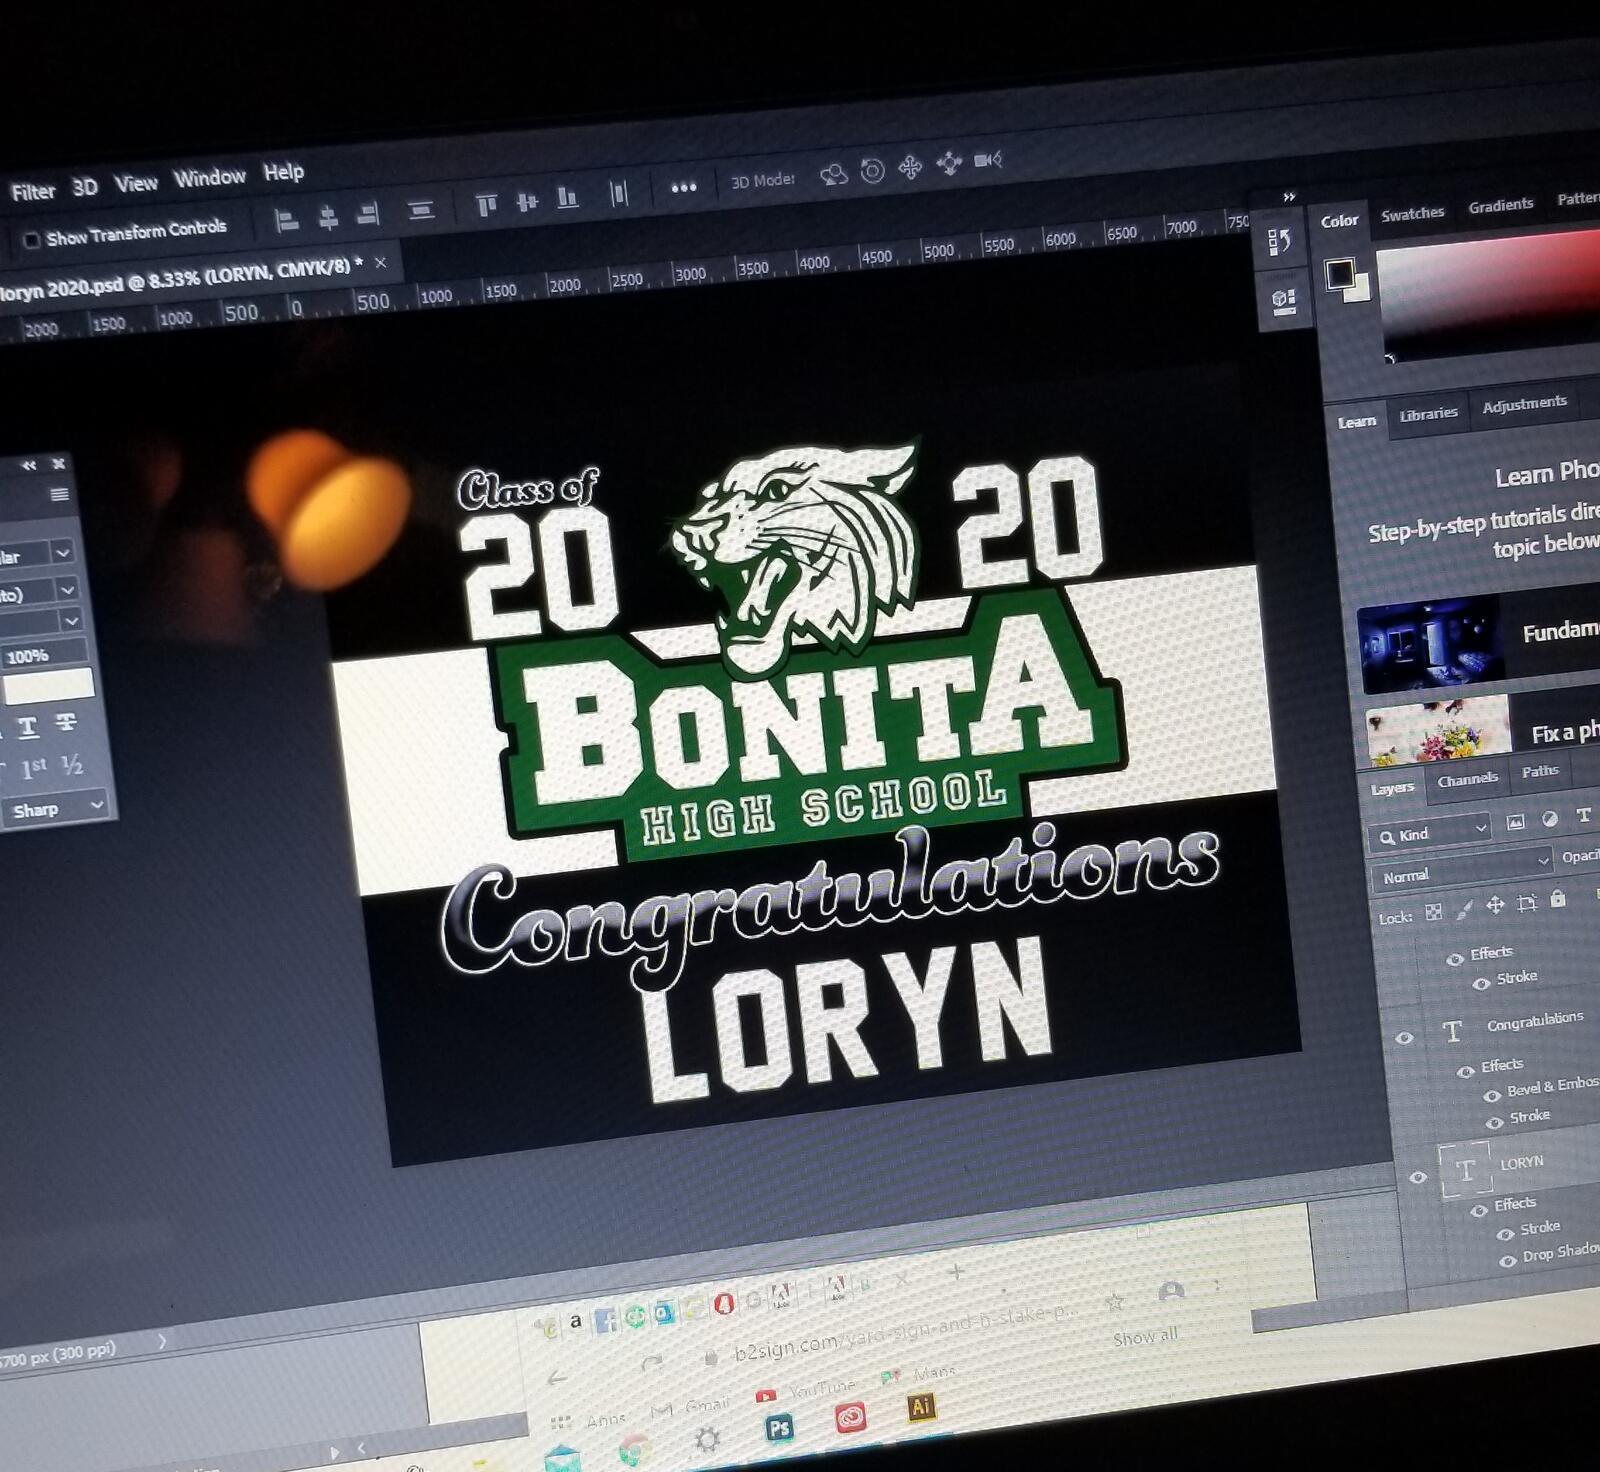The image size is (1600, 1472).
Task: Select the 3D rotate object mode icon
Action: click(x=833, y=175)
